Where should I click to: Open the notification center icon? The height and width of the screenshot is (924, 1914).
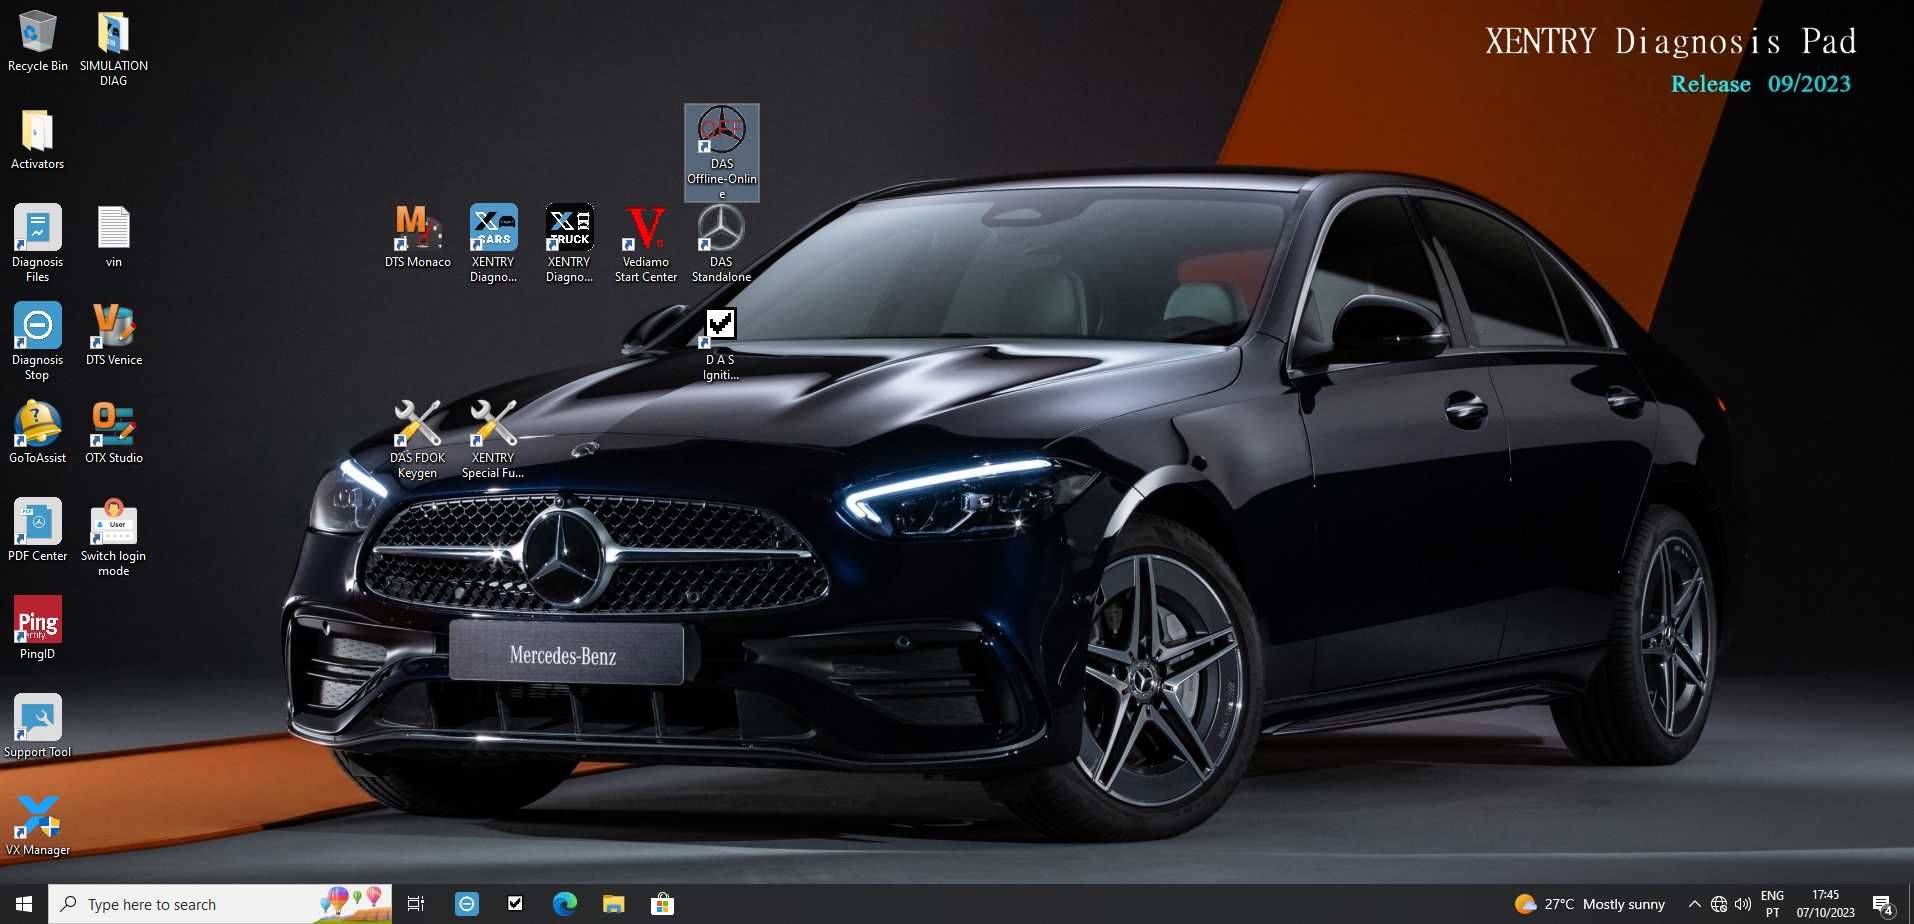coord(1884,905)
